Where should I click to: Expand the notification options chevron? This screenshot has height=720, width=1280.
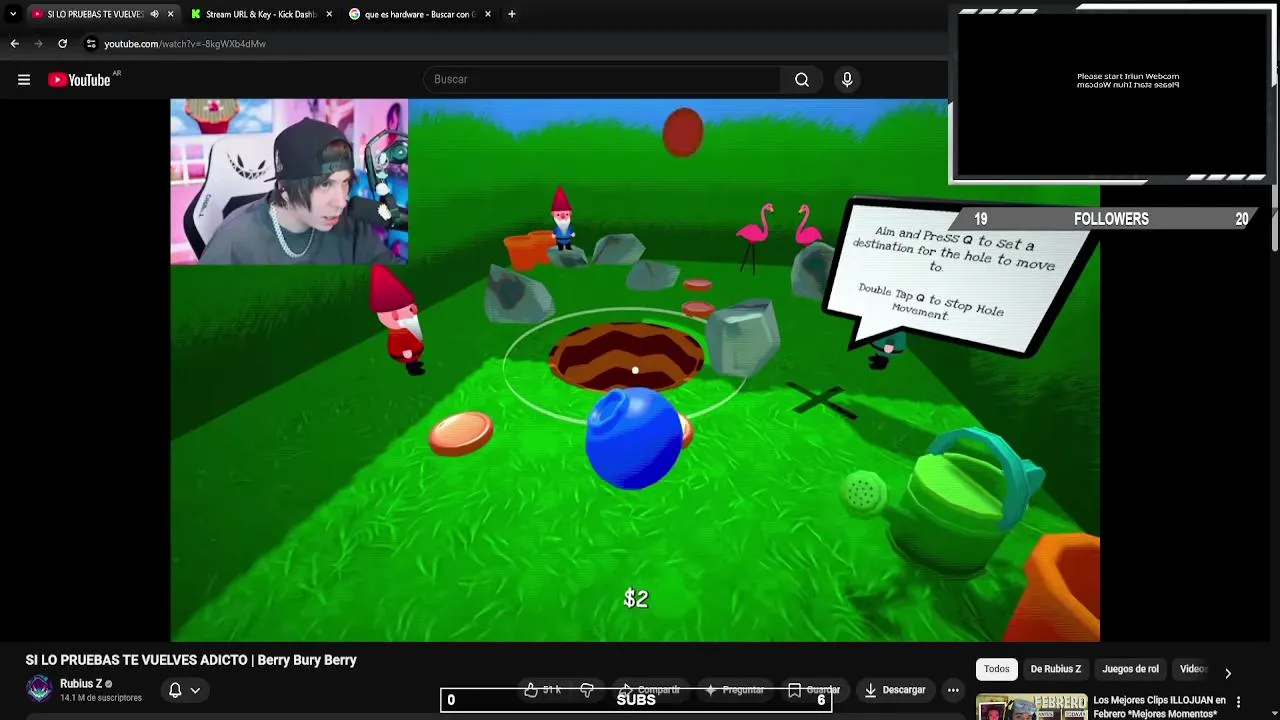(x=195, y=690)
